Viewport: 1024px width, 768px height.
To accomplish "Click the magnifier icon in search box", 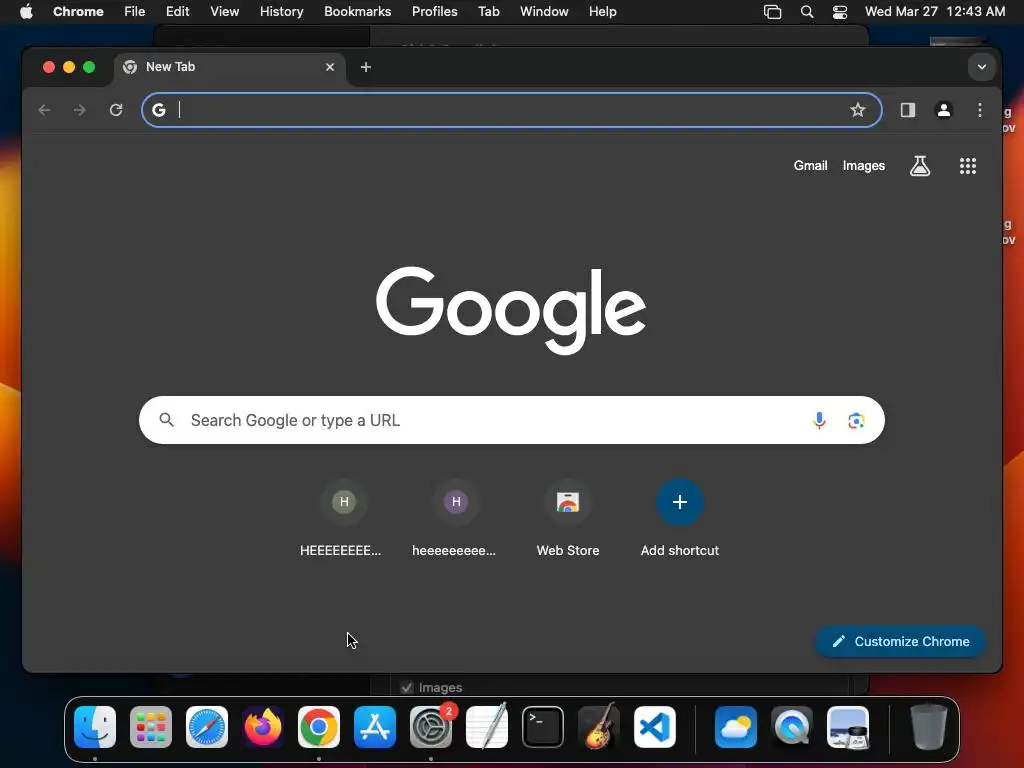I will [167, 420].
